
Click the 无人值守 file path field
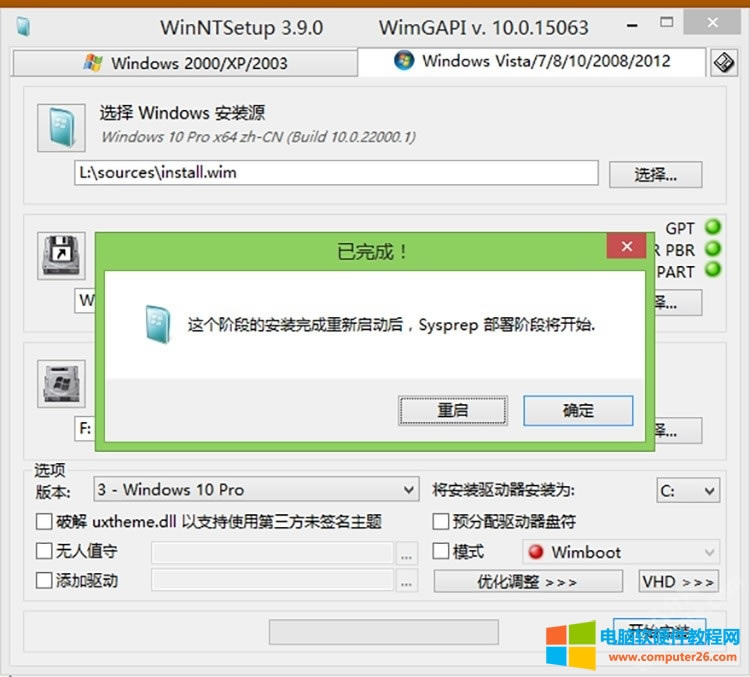point(273,553)
